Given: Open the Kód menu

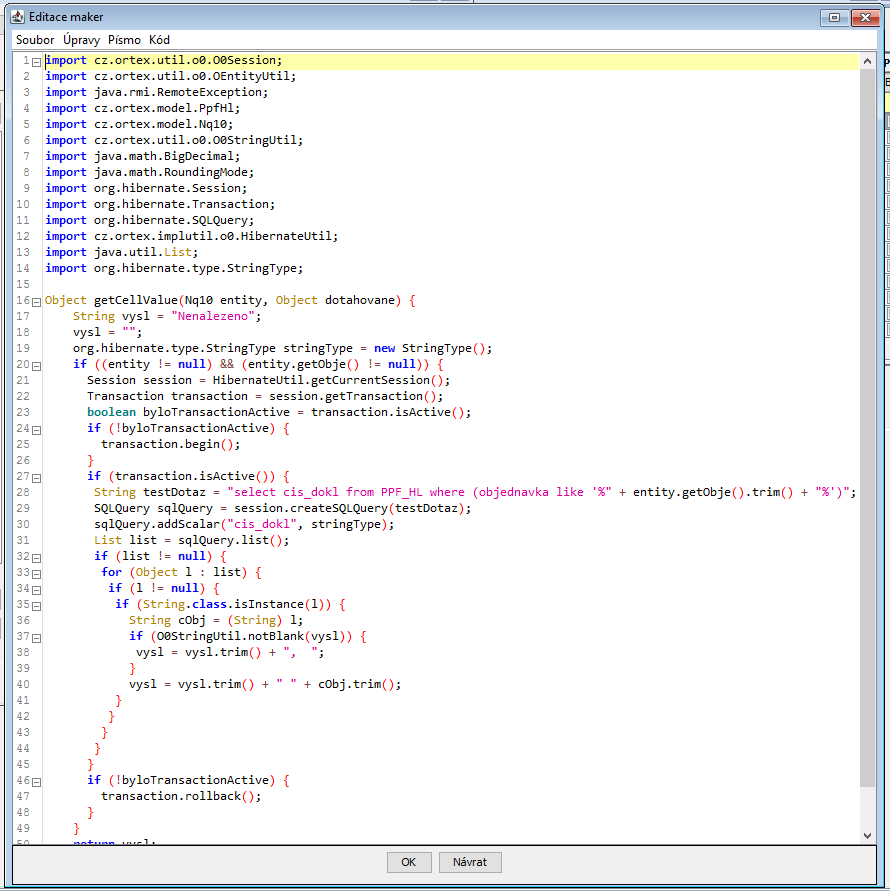Looking at the screenshot, I should [x=159, y=40].
